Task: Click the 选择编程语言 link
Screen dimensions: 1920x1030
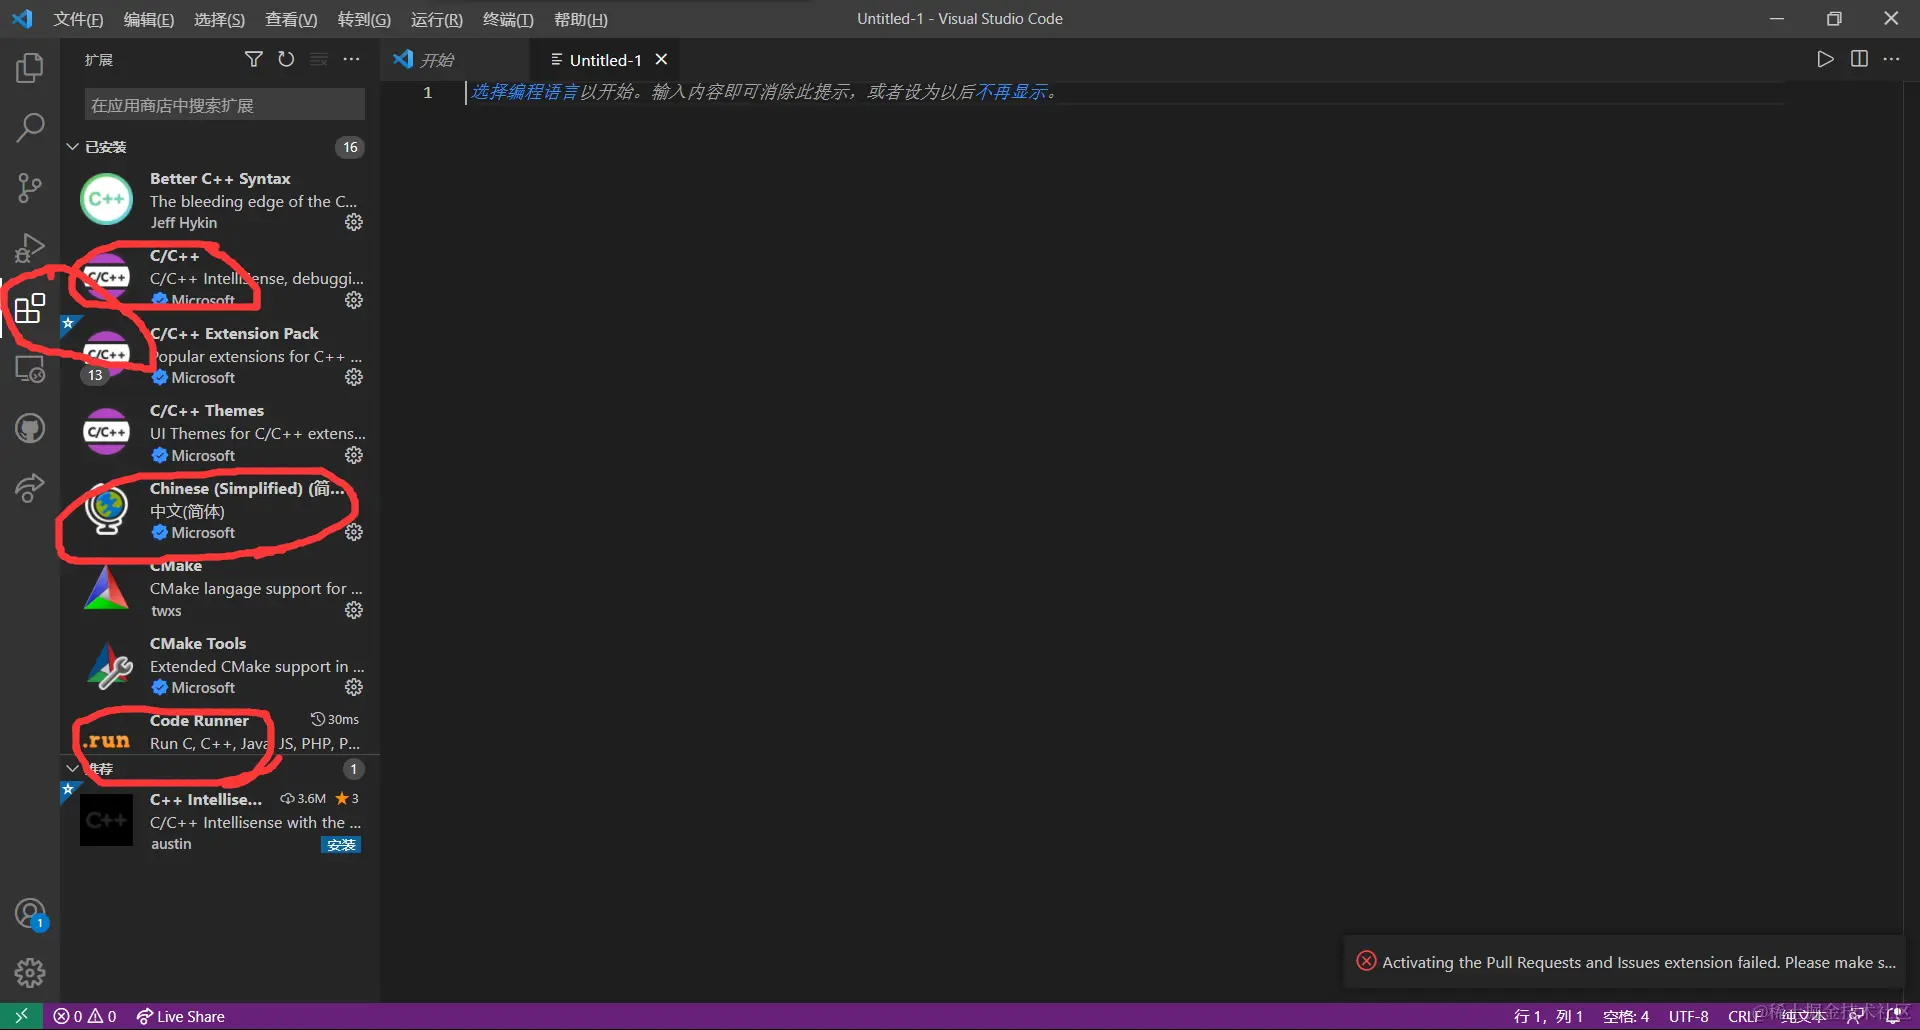Action: pos(524,92)
